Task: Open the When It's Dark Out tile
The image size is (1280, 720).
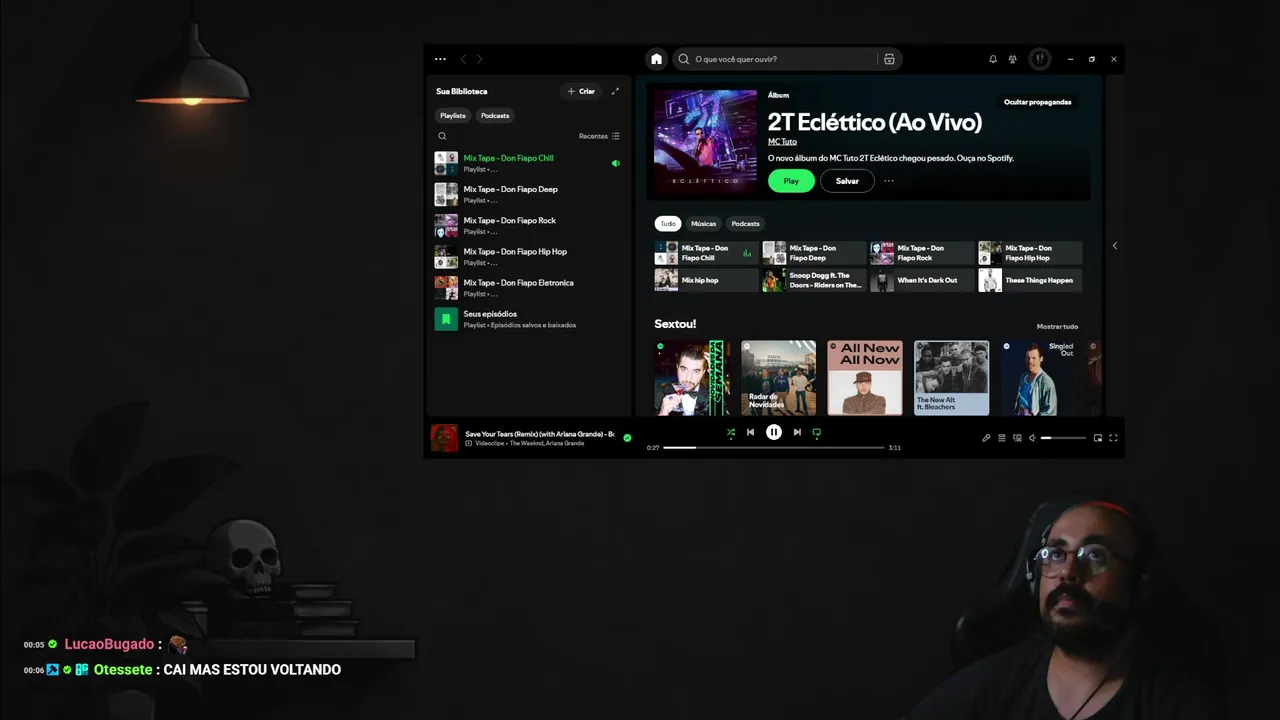Action: (x=922, y=280)
